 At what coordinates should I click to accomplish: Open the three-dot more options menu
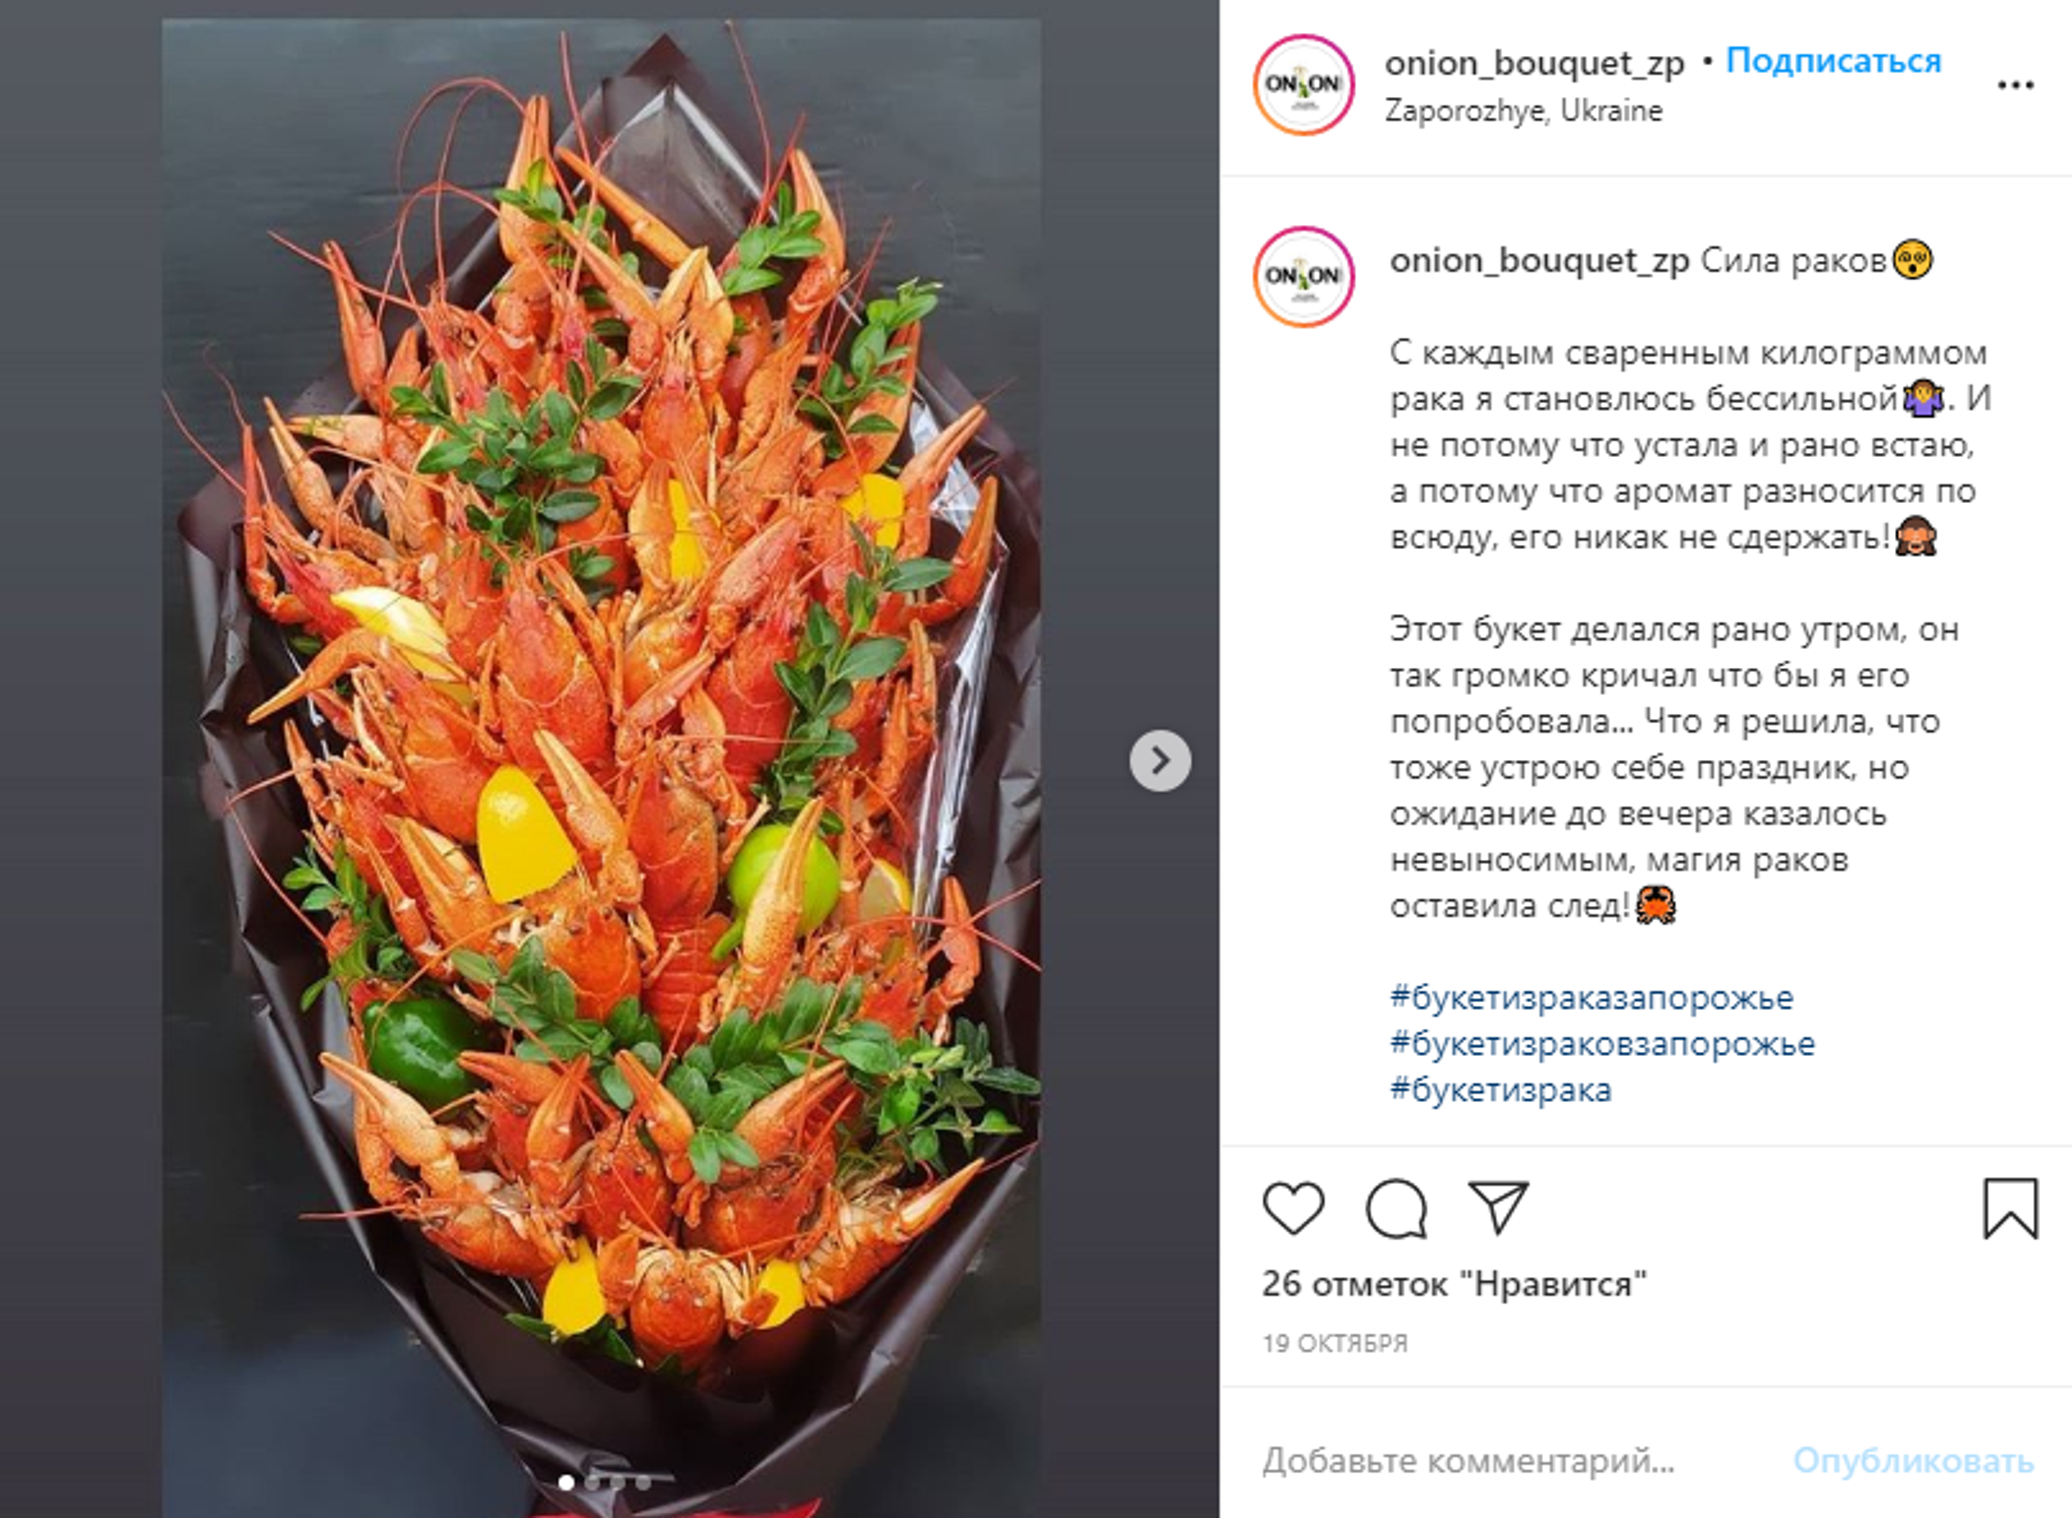pos(2015,85)
